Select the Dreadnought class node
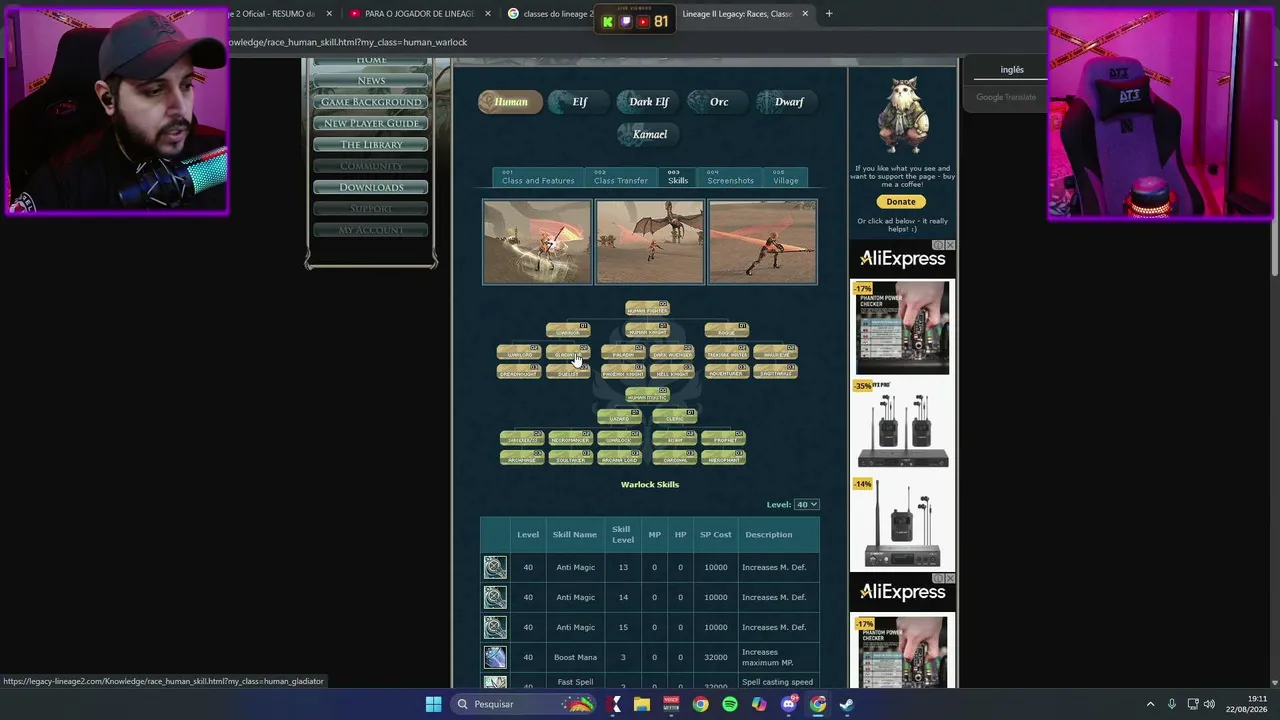The image size is (1280, 720). tap(519, 371)
